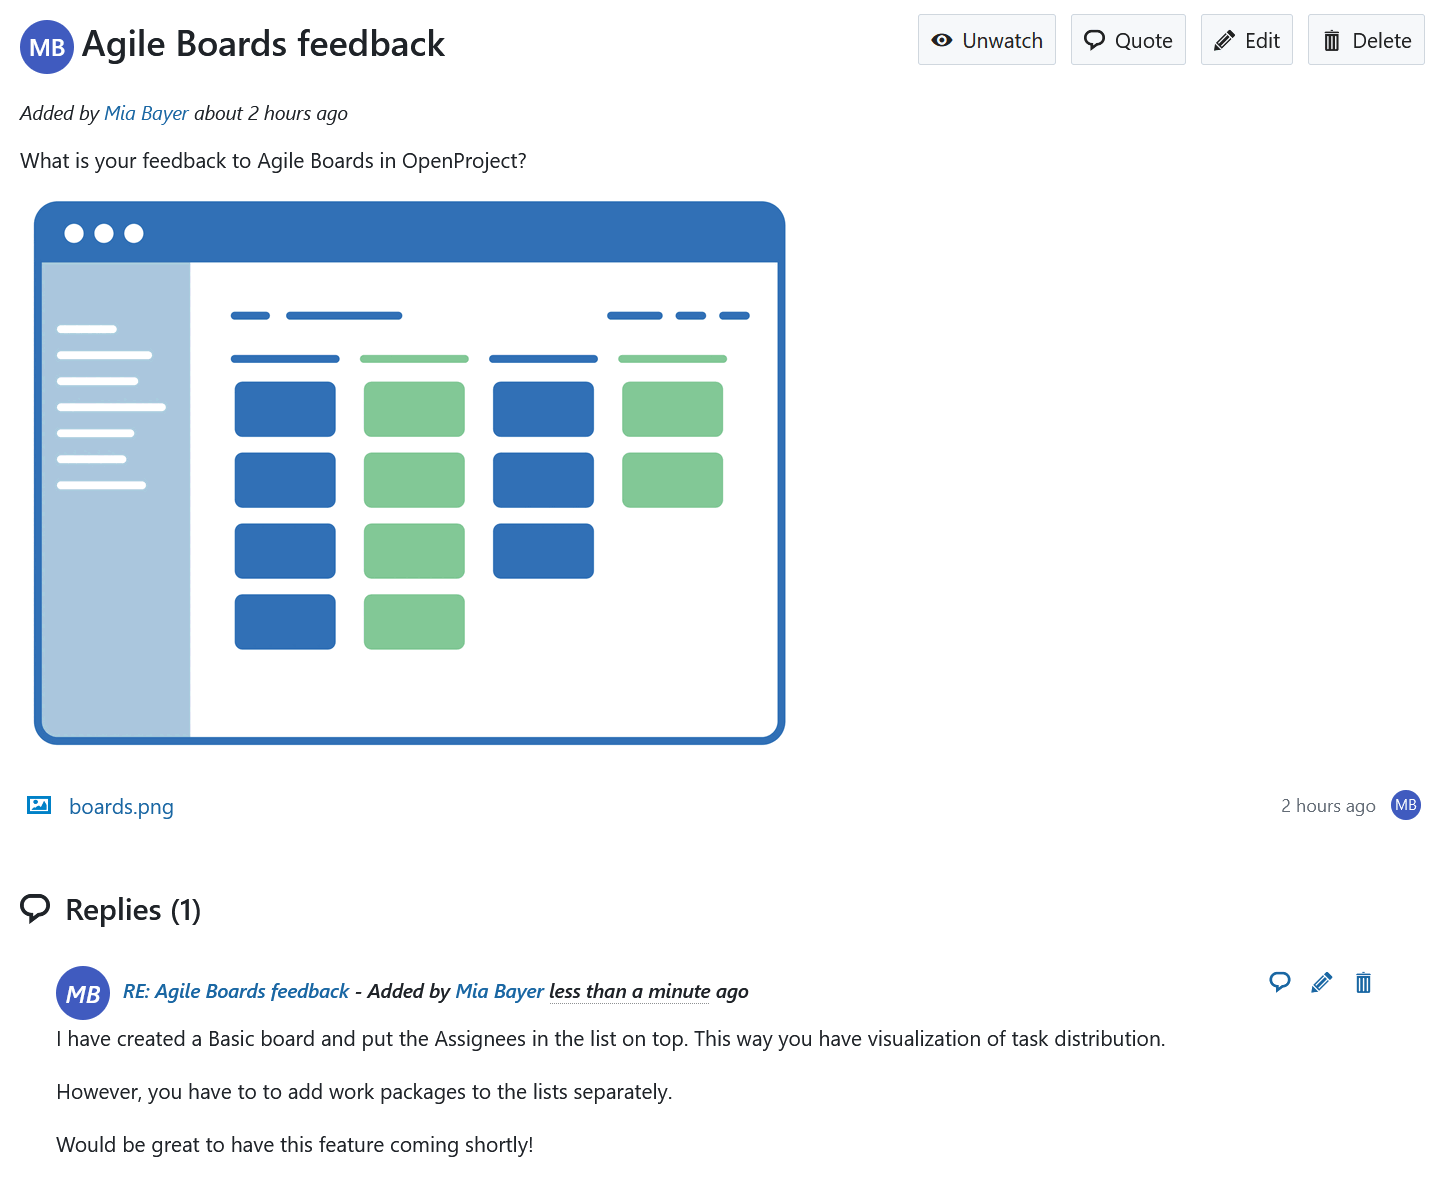
Task: Open the 'RE: Agile Boards feedback' reply link
Action: (x=236, y=991)
